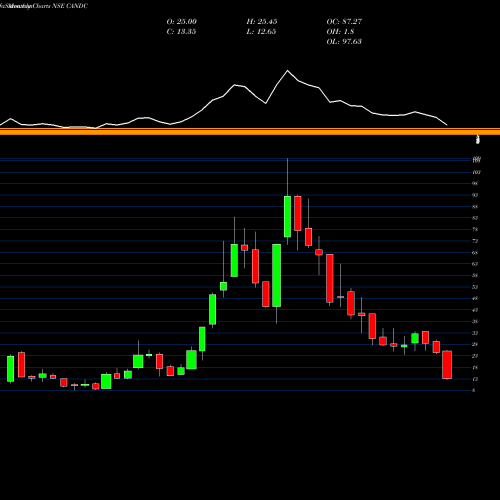Click the 88 price axis label
Viewport: 500px width, 500px height.
(x=475, y=207)
